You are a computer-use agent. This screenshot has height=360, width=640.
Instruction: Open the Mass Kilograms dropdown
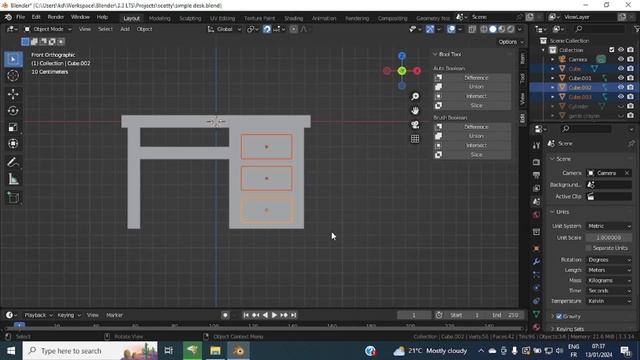coord(609,280)
